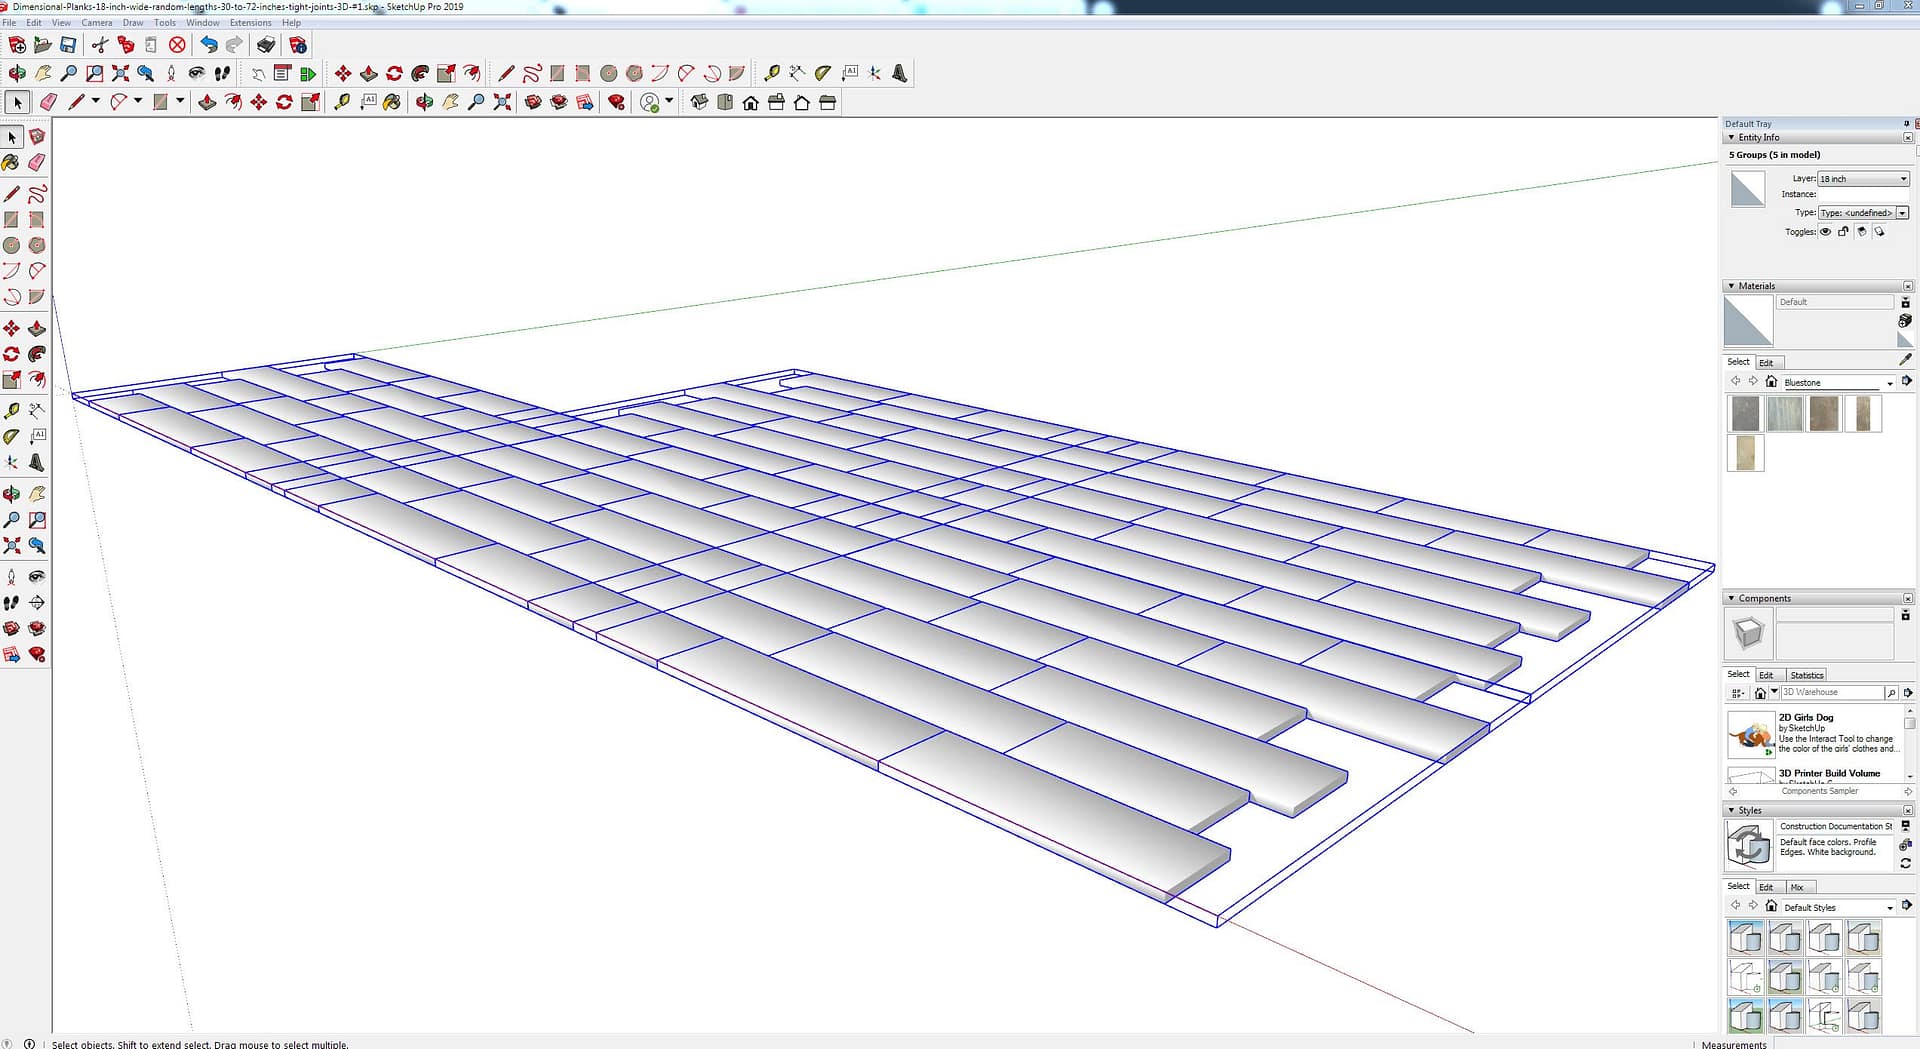This screenshot has width=1920, height=1049.
Task: Open the Edit tab in Materials panel
Action: click(x=1766, y=363)
